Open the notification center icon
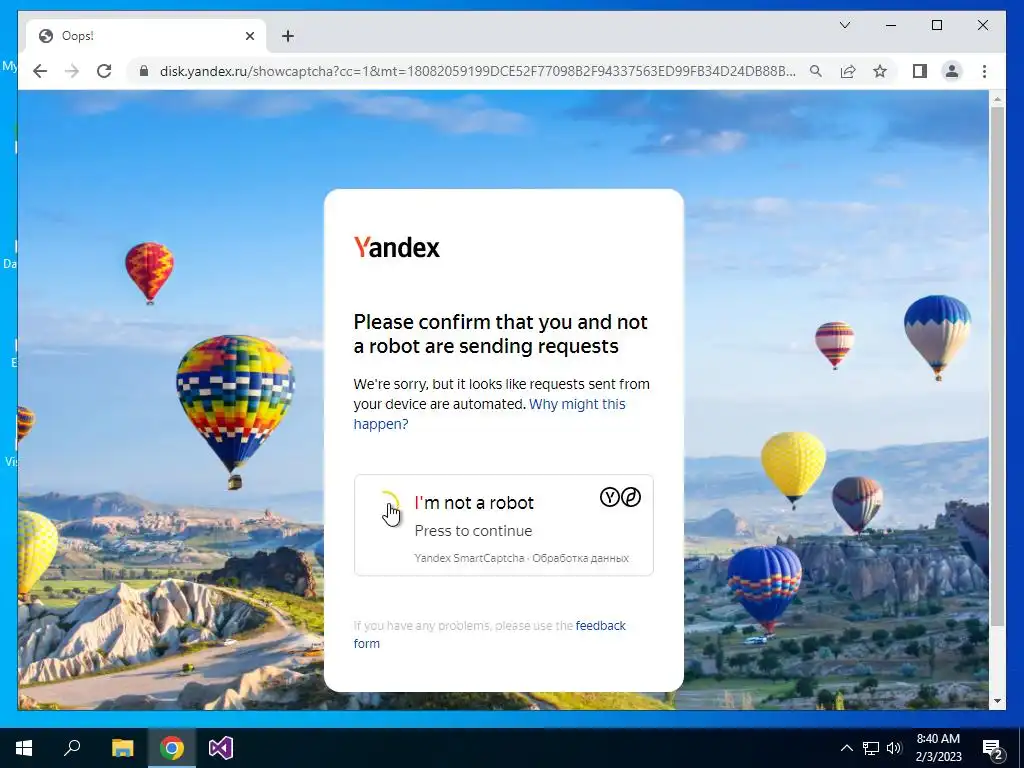 coord(993,749)
